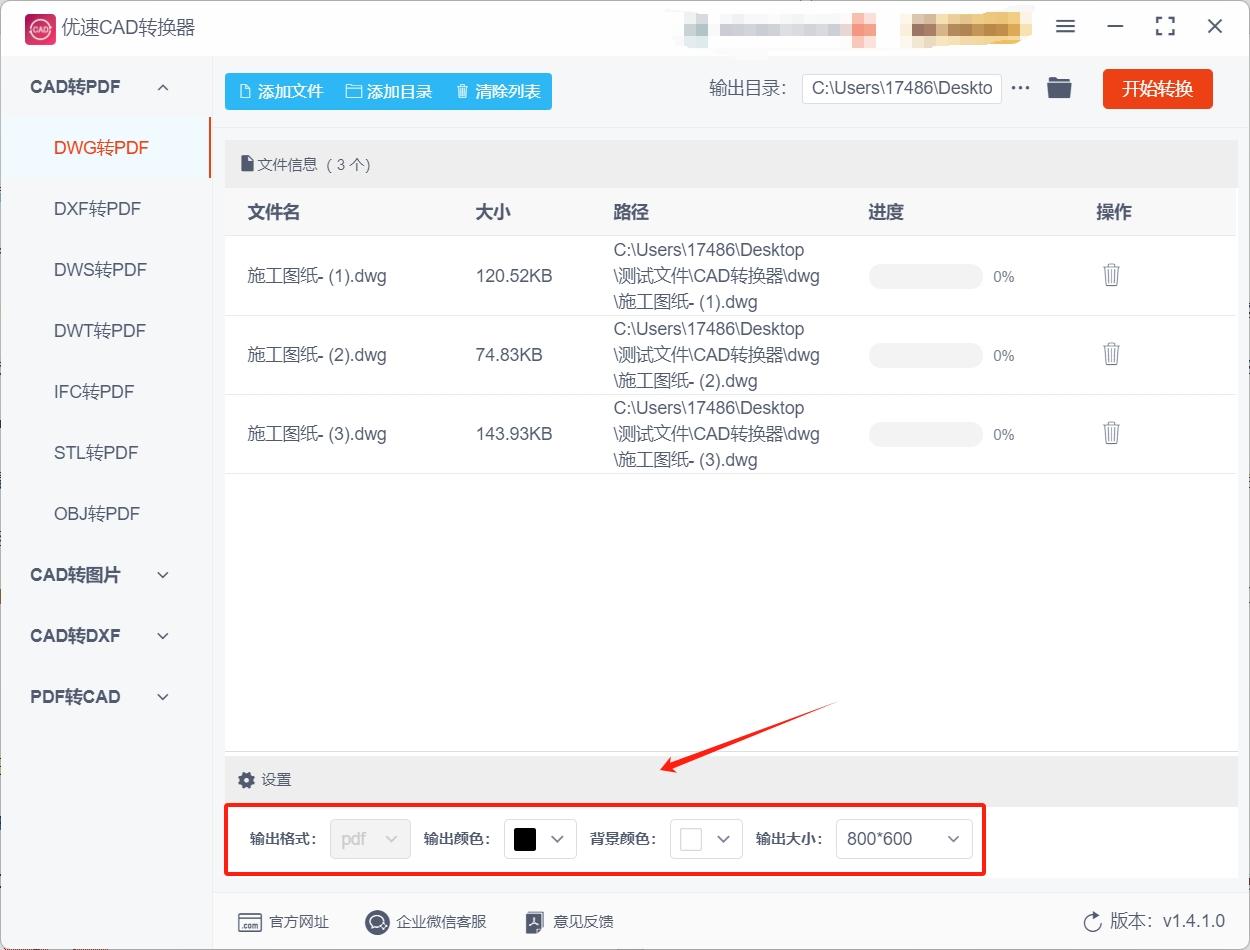Open a folder with the 添加目录 icon
1250x950 pixels.
pos(353,91)
